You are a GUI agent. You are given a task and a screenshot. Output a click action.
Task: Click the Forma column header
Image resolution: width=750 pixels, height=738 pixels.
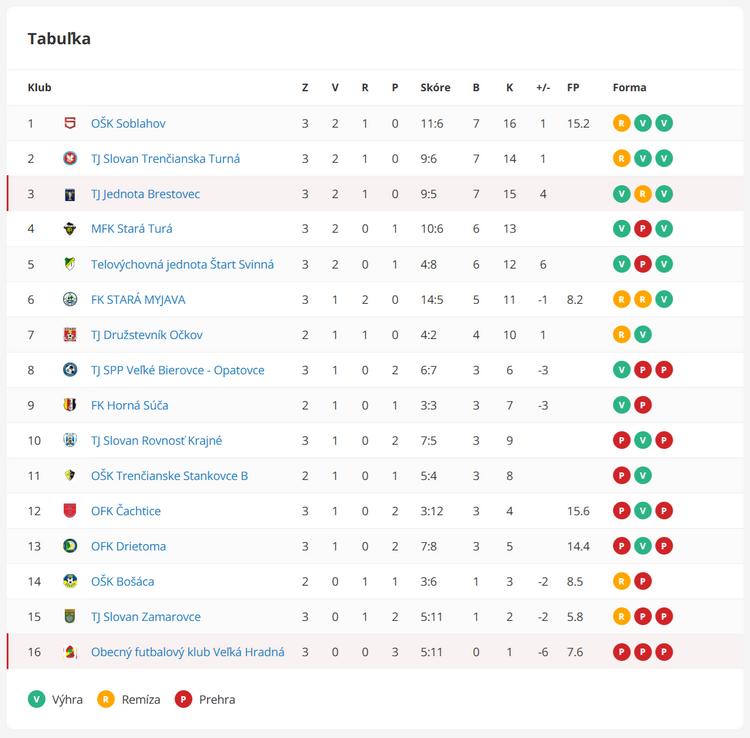click(629, 87)
